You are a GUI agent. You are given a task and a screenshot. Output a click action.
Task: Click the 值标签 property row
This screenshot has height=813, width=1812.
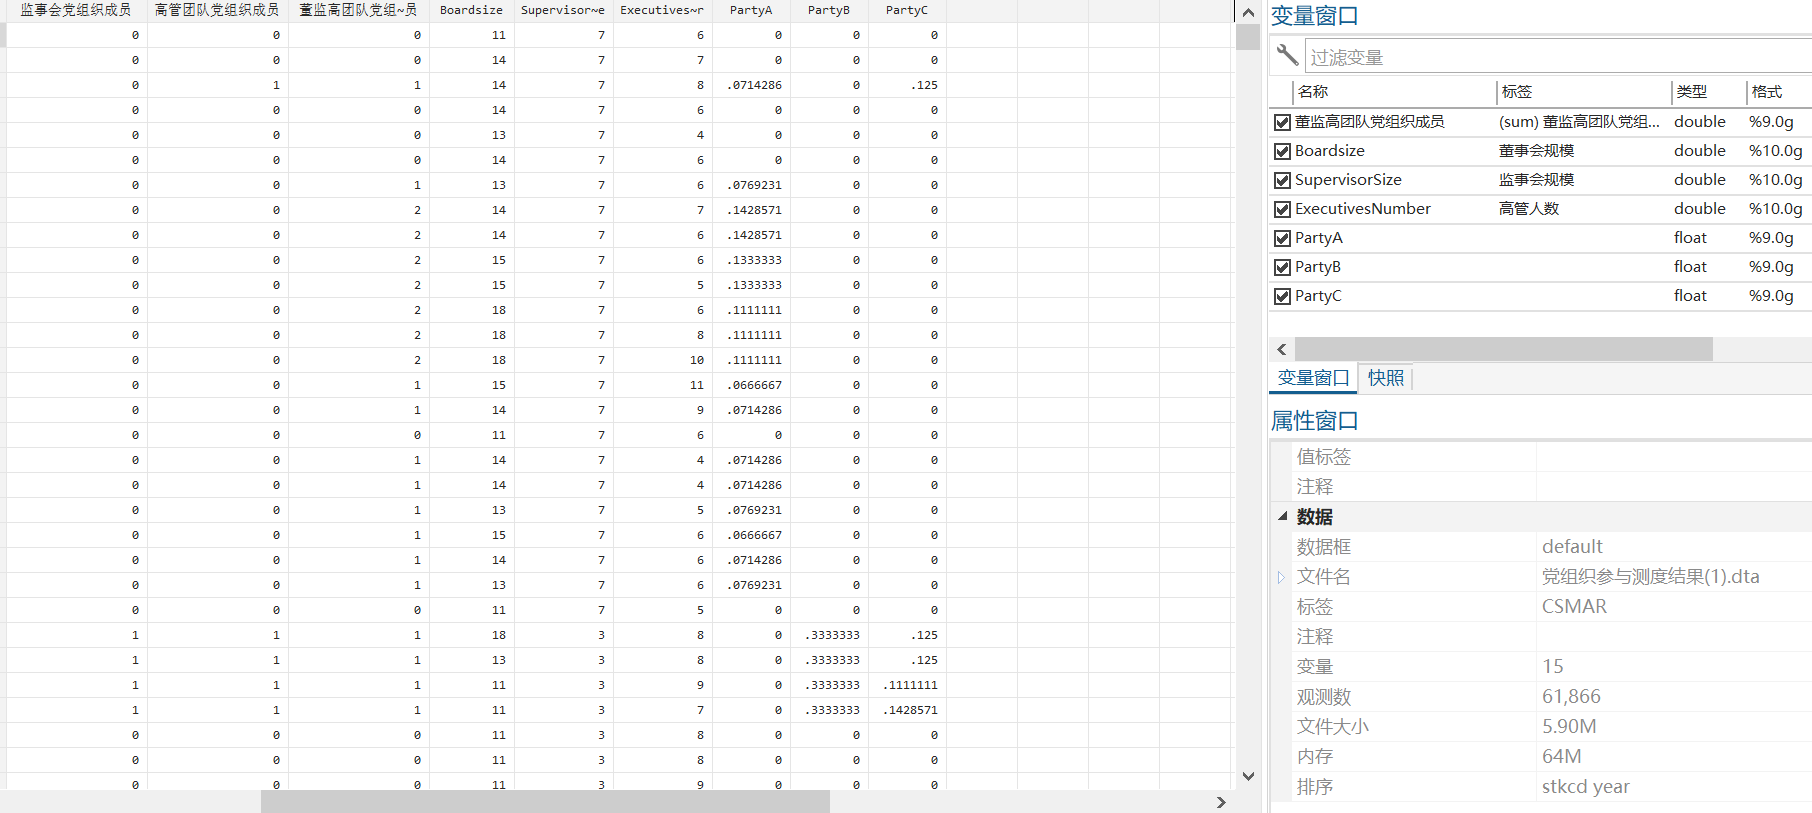click(1541, 457)
